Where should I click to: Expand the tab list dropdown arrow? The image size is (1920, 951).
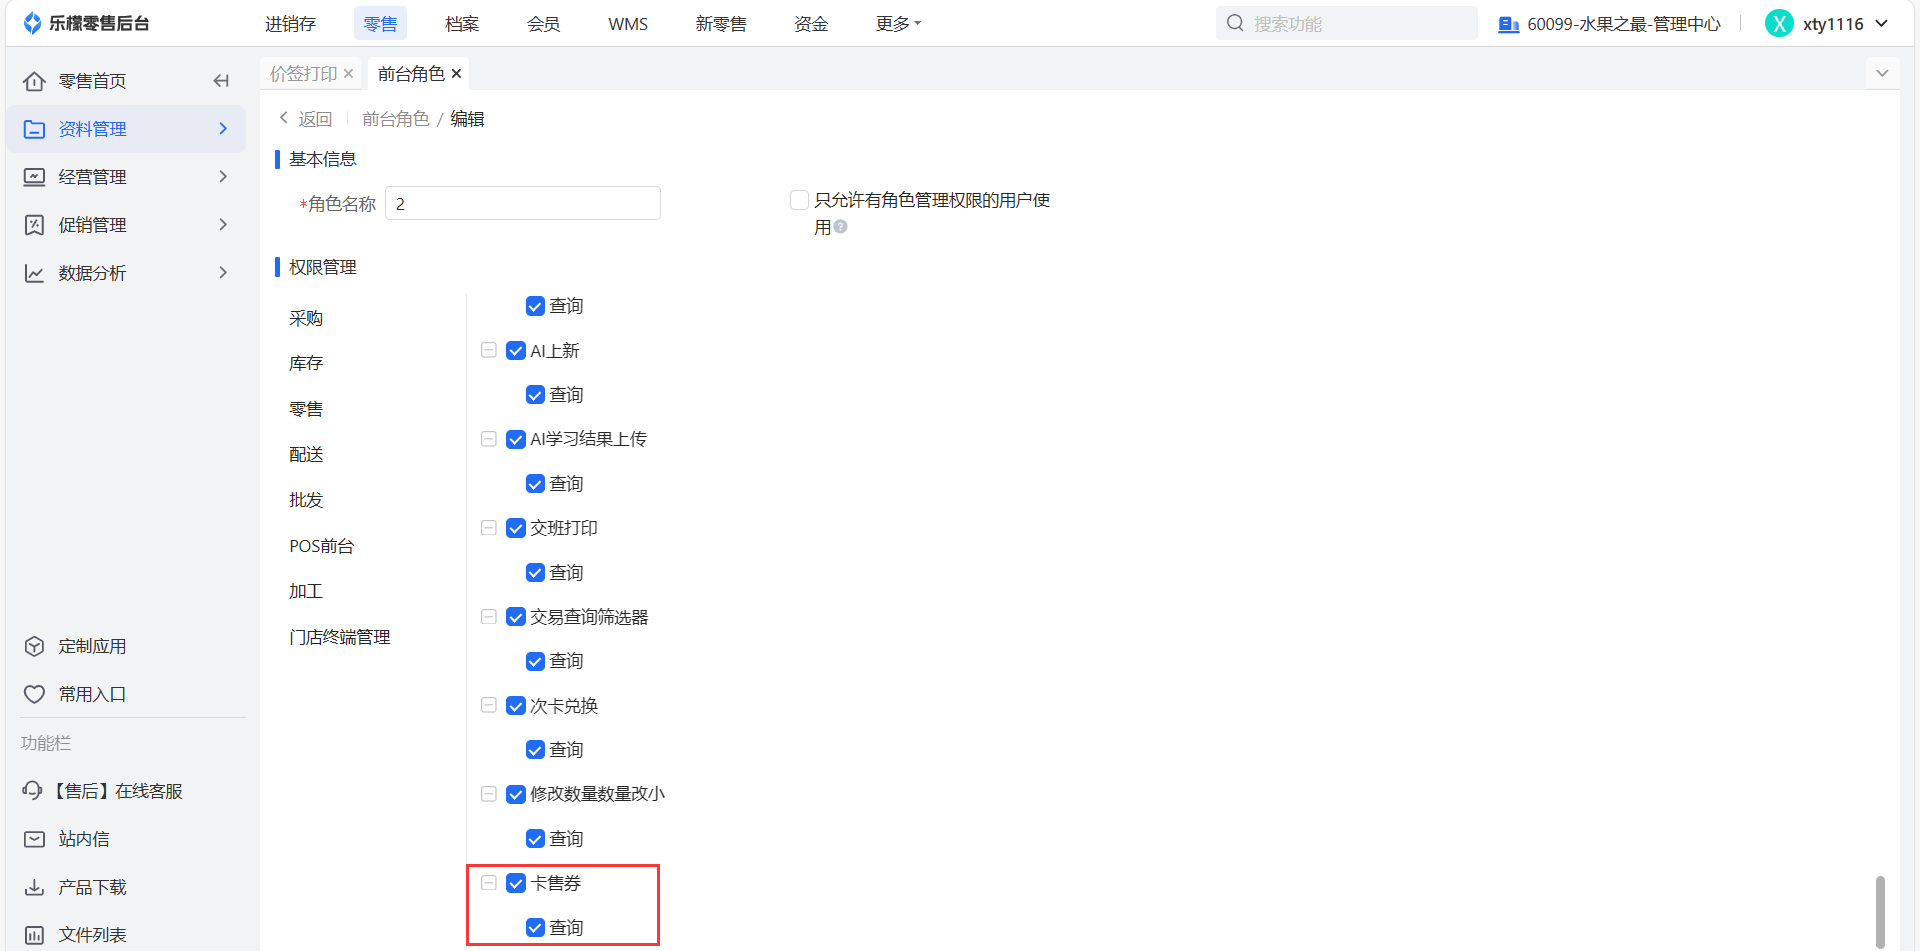[x=1882, y=74]
